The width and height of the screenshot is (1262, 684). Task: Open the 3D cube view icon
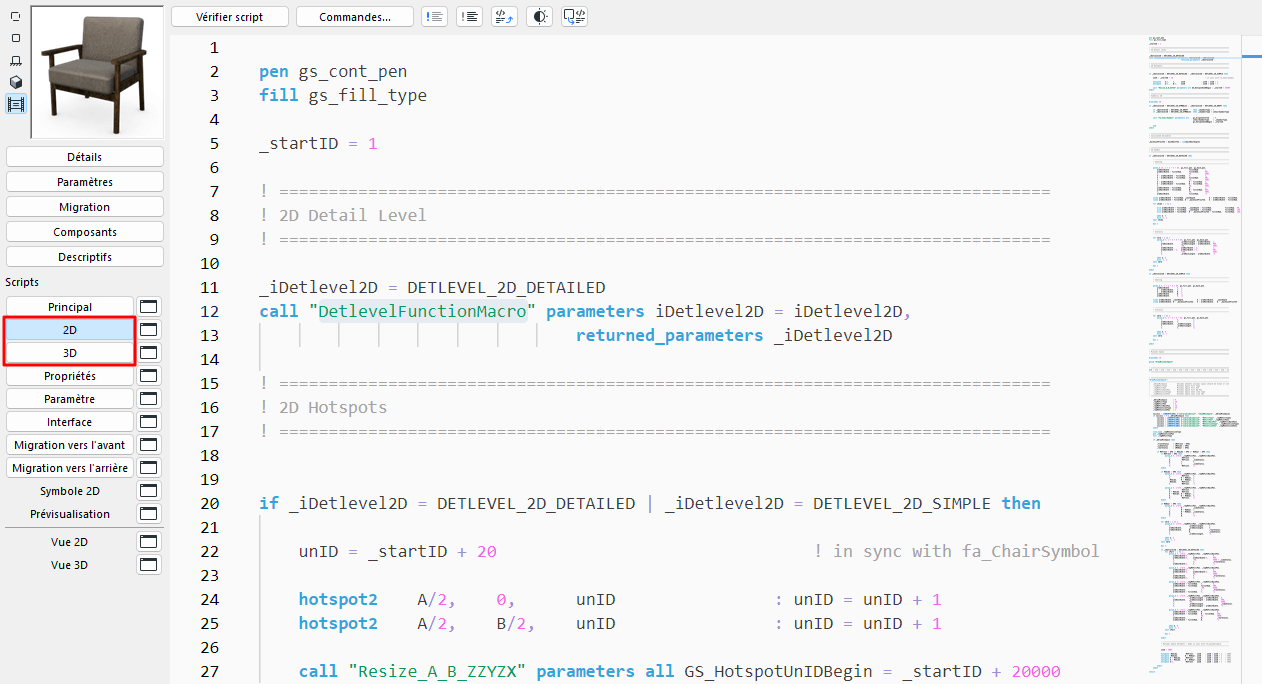click(x=15, y=81)
